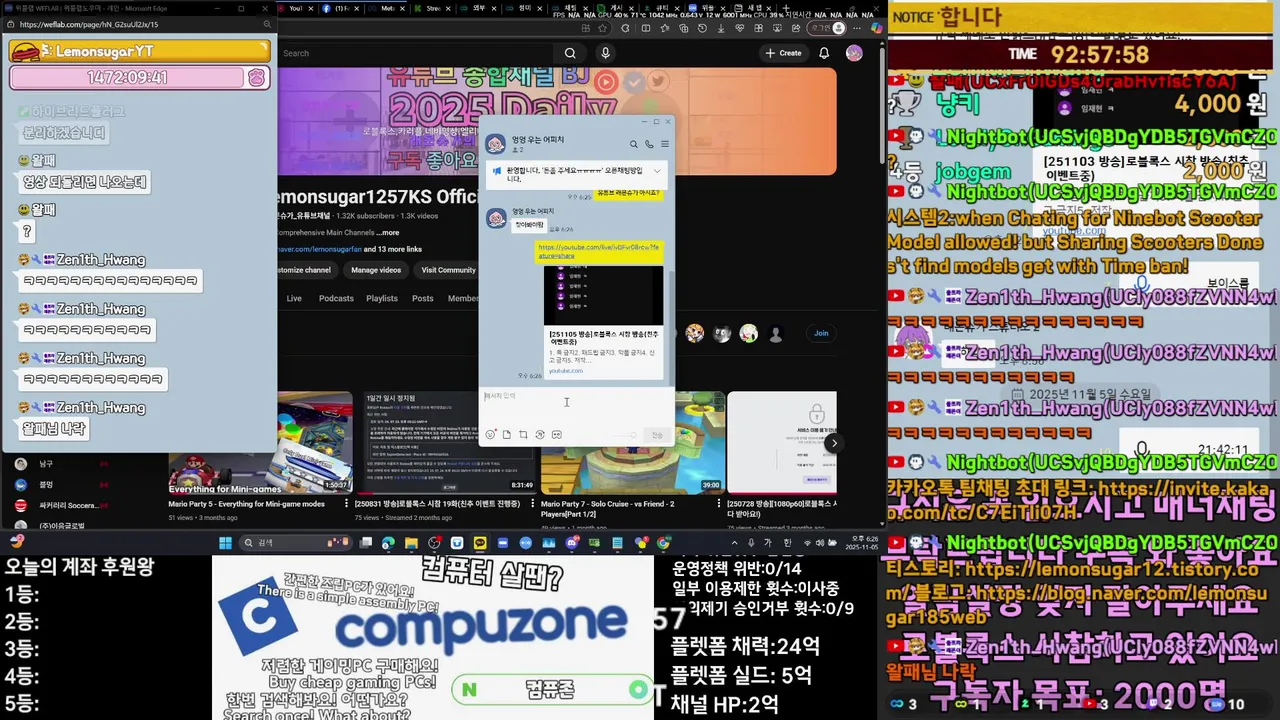
Task: Click the screen capture icon in KakaoTalk
Action: (523, 434)
